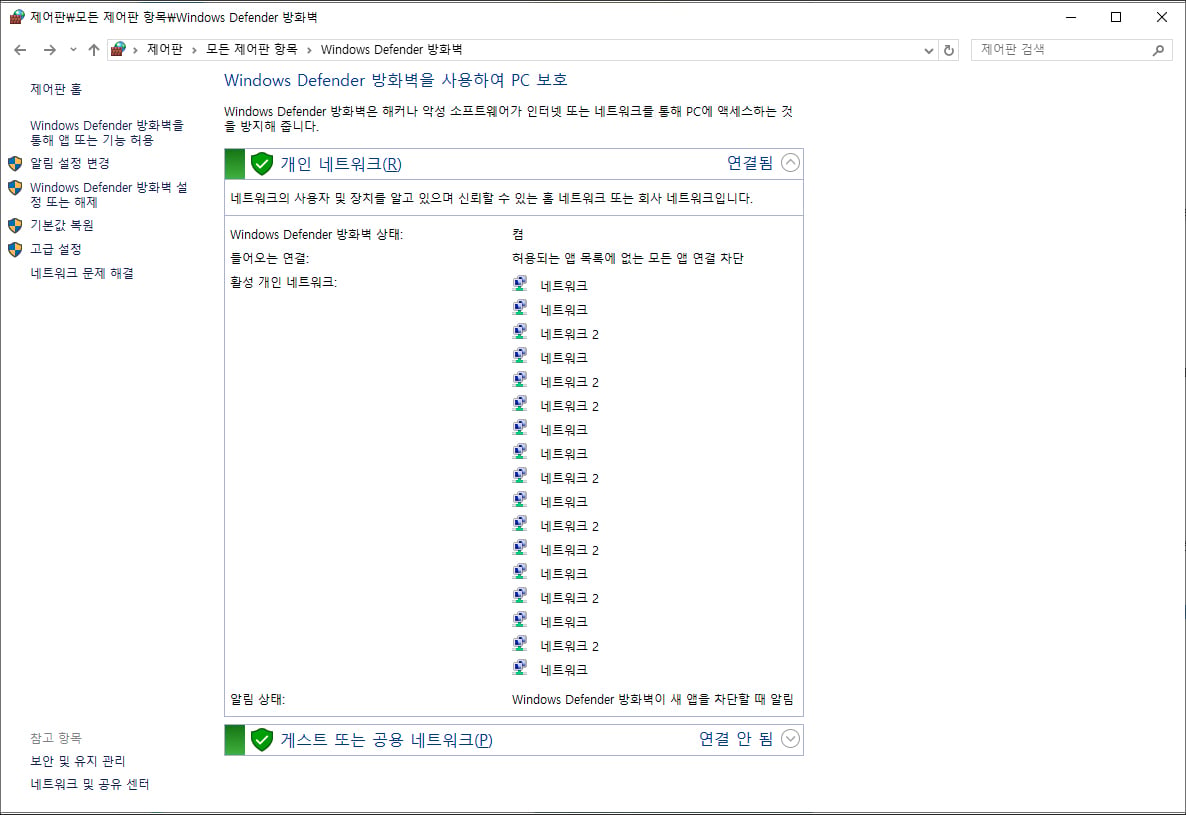
Task: Collapse 개인 네트워크 section with chevron
Action: click(x=790, y=163)
